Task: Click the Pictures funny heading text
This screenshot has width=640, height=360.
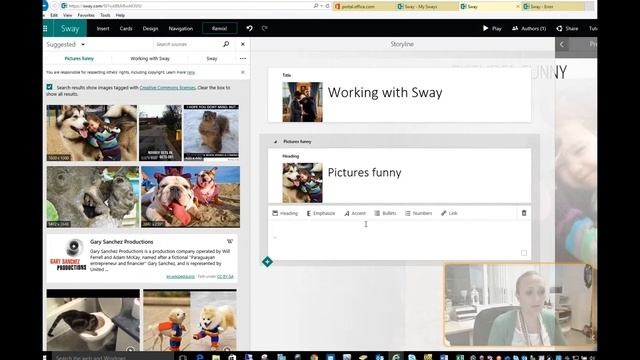Action: coord(364,173)
